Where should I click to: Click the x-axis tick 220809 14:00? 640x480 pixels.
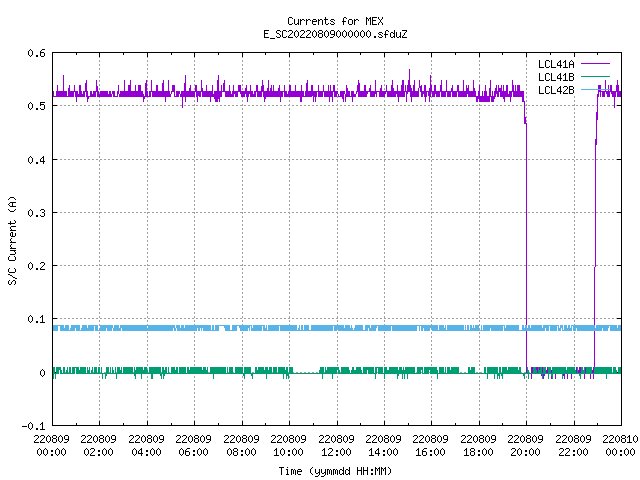pyautogui.click(x=383, y=445)
